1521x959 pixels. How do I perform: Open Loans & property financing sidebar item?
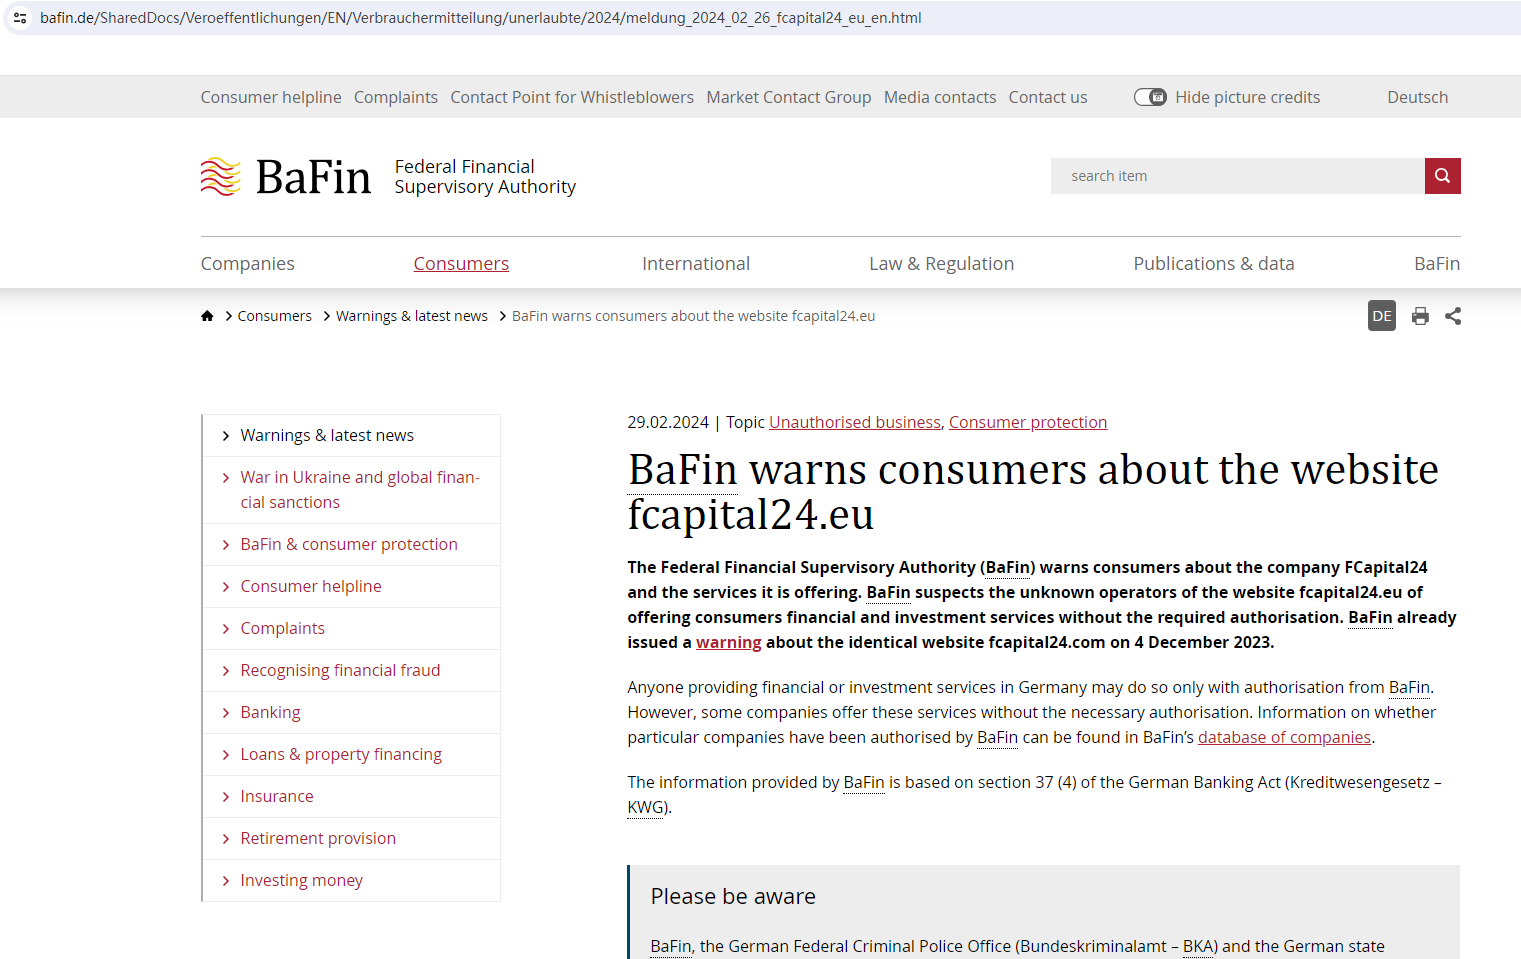click(341, 754)
